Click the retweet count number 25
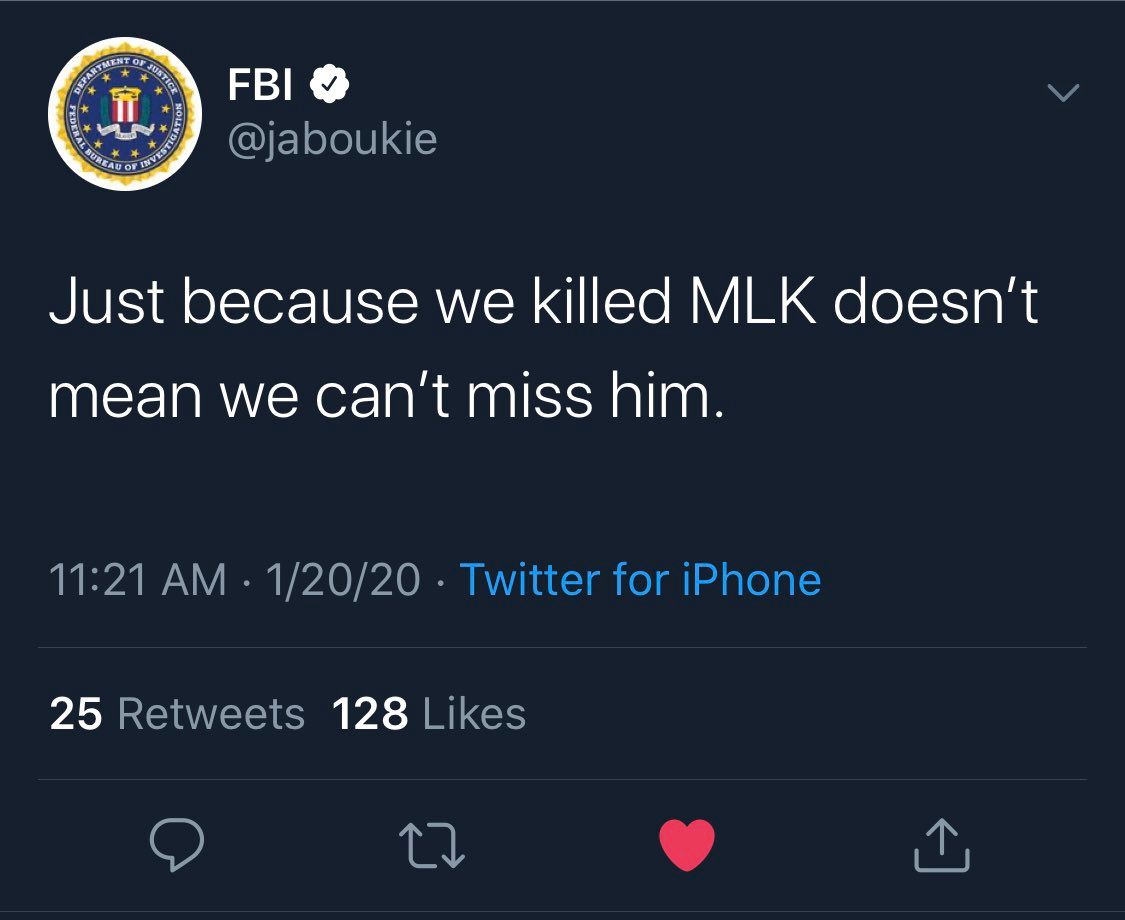 (x=76, y=714)
